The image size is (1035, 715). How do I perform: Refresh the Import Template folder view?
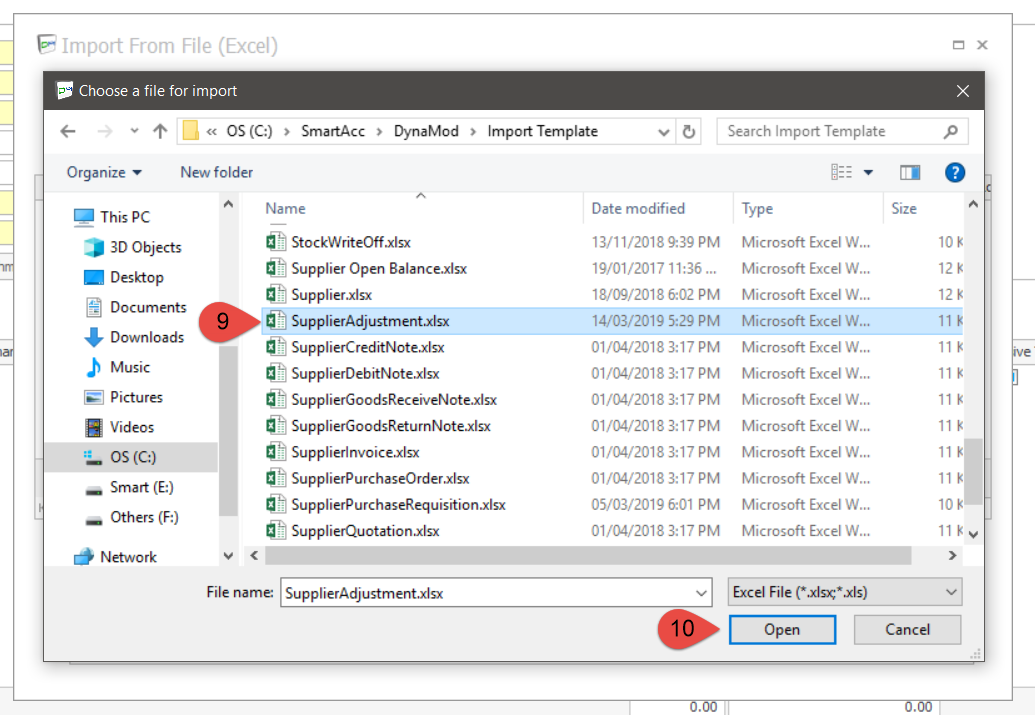[x=688, y=131]
